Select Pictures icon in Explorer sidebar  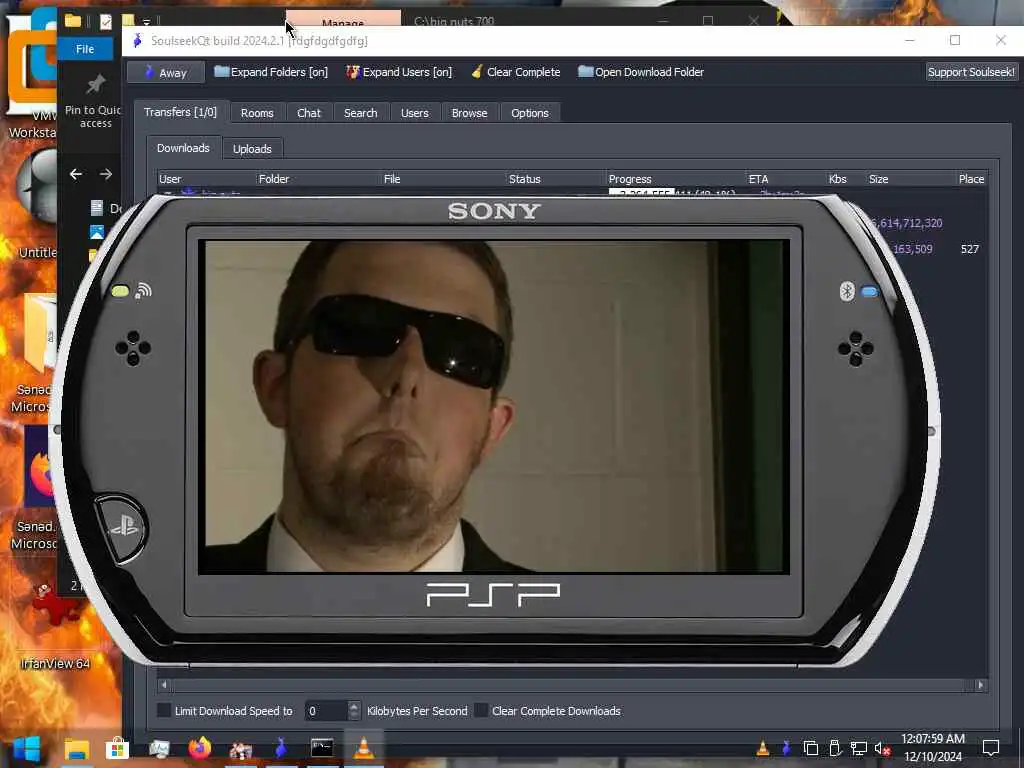97,232
